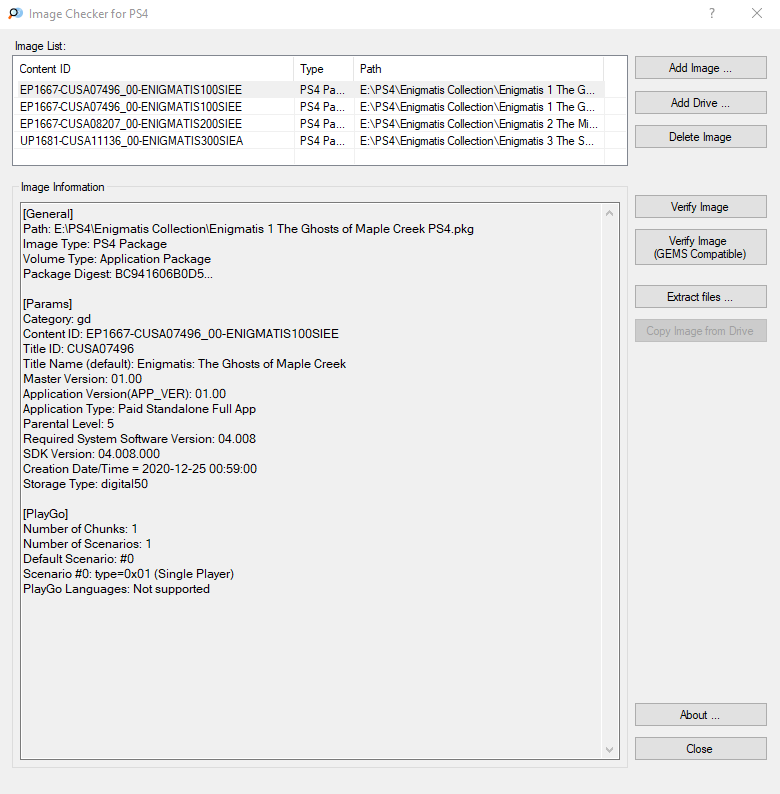Click the Default Scenario: #0 line
The image size is (780, 794).
79,559
